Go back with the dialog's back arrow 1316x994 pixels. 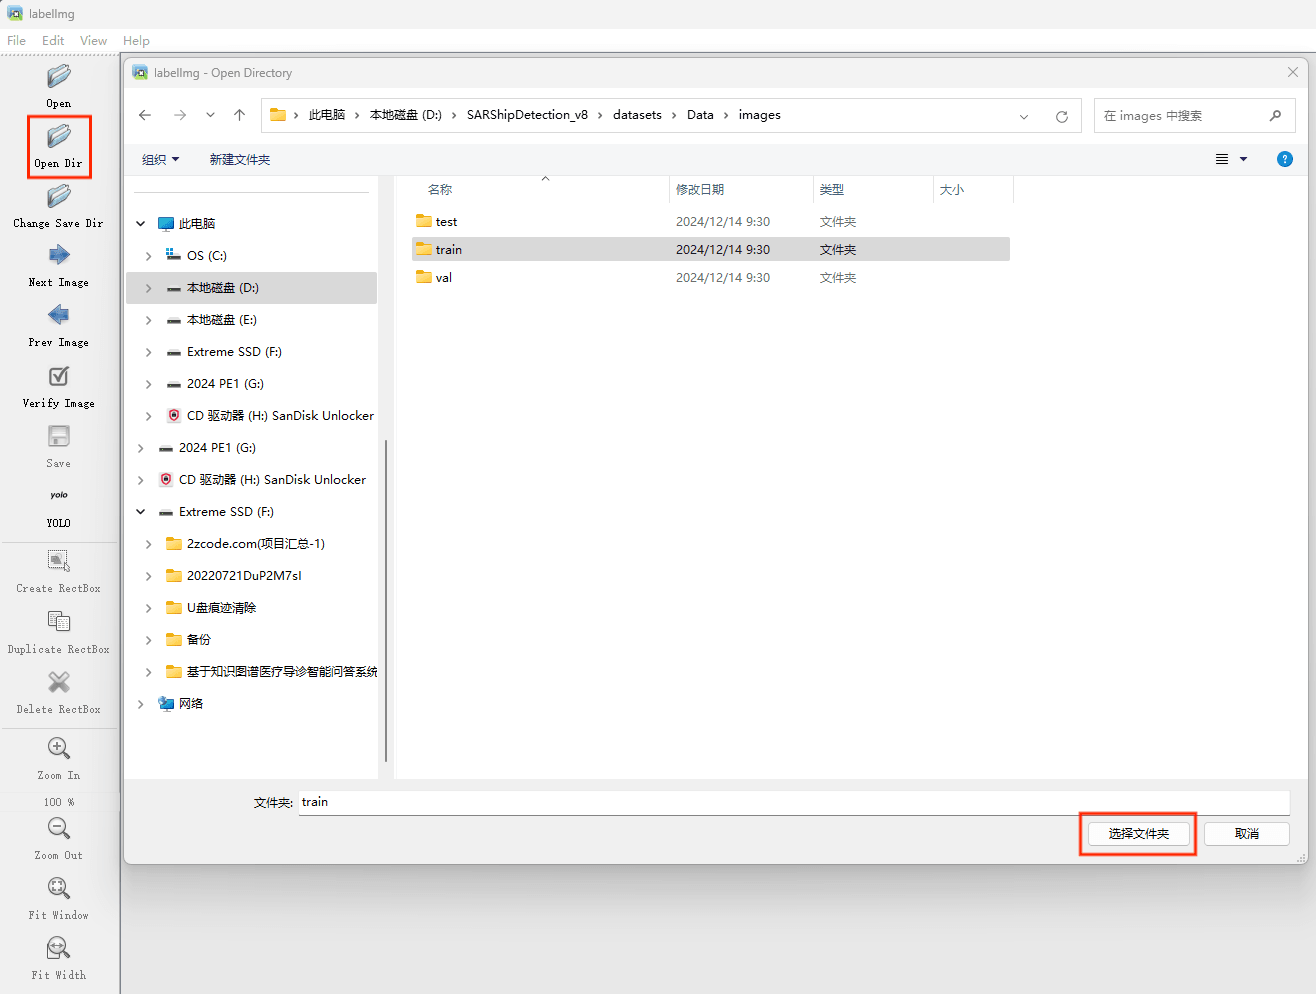145,115
